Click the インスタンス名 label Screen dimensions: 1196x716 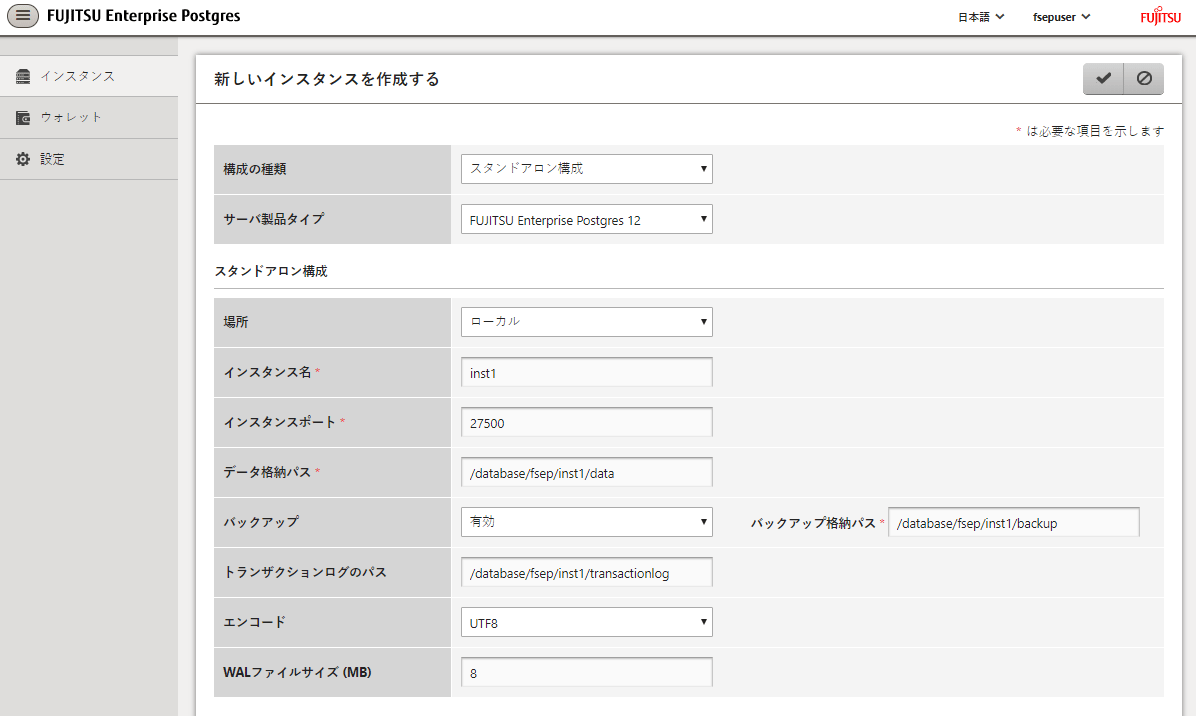267,372
